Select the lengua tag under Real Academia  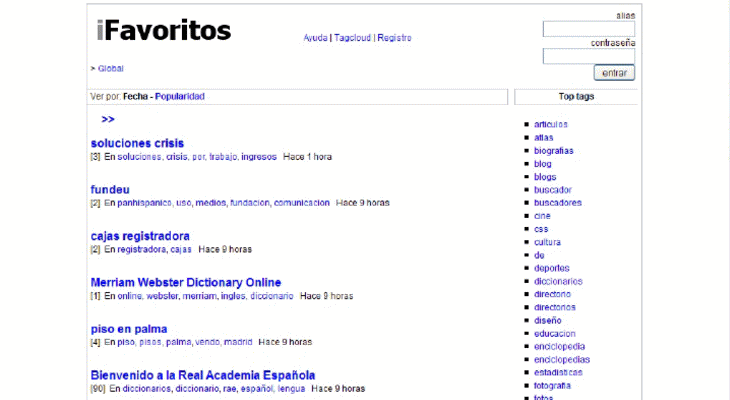[x=291, y=389]
